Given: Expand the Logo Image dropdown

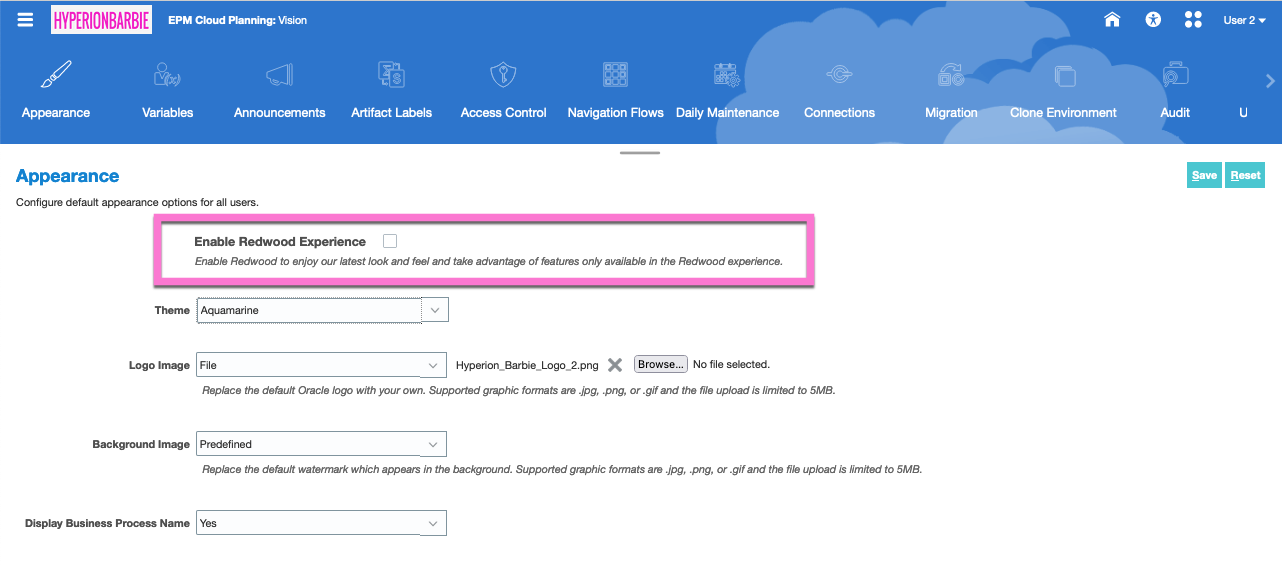Looking at the screenshot, I should click(433, 365).
